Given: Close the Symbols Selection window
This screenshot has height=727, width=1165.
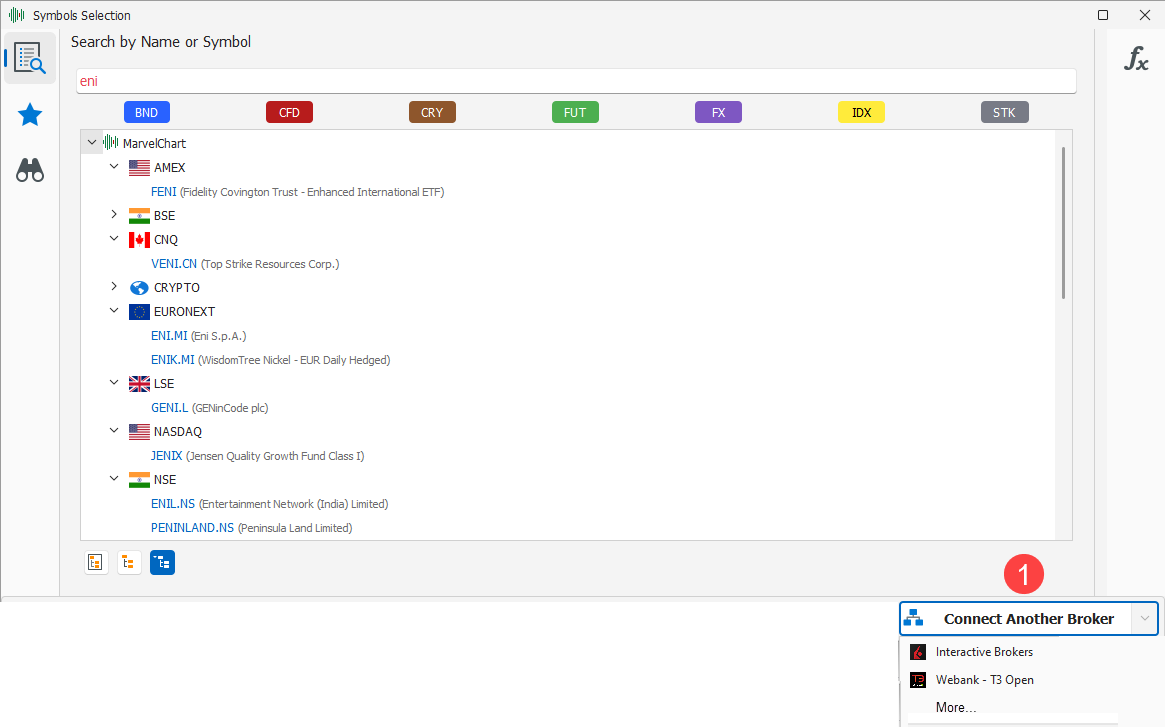Looking at the screenshot, I should coord(1145,15).
